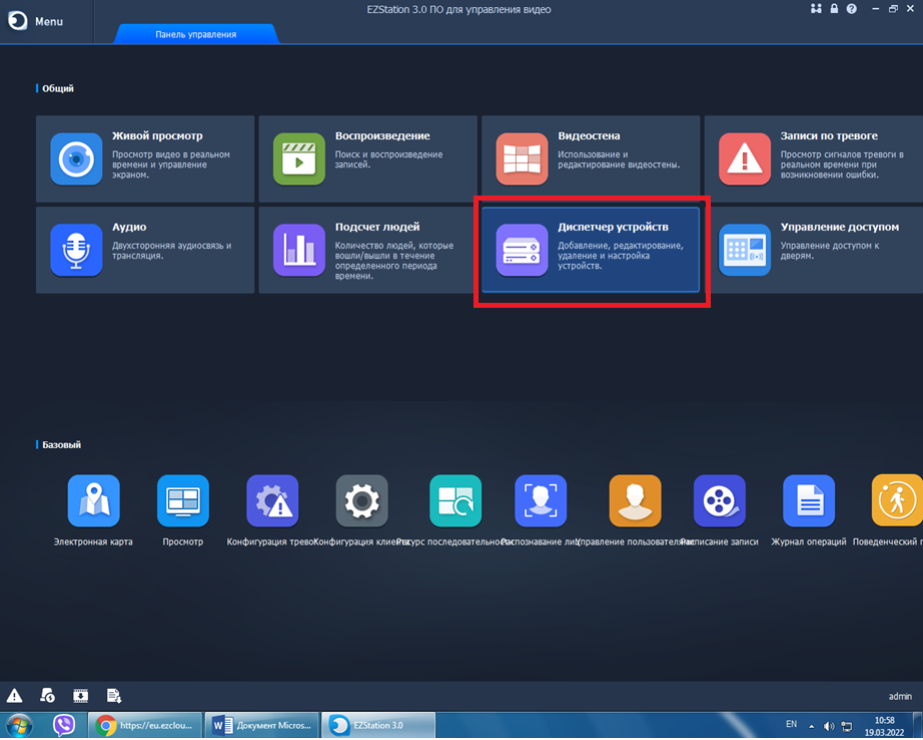Click the Электронная карта map icon

[x=93, y=501]
